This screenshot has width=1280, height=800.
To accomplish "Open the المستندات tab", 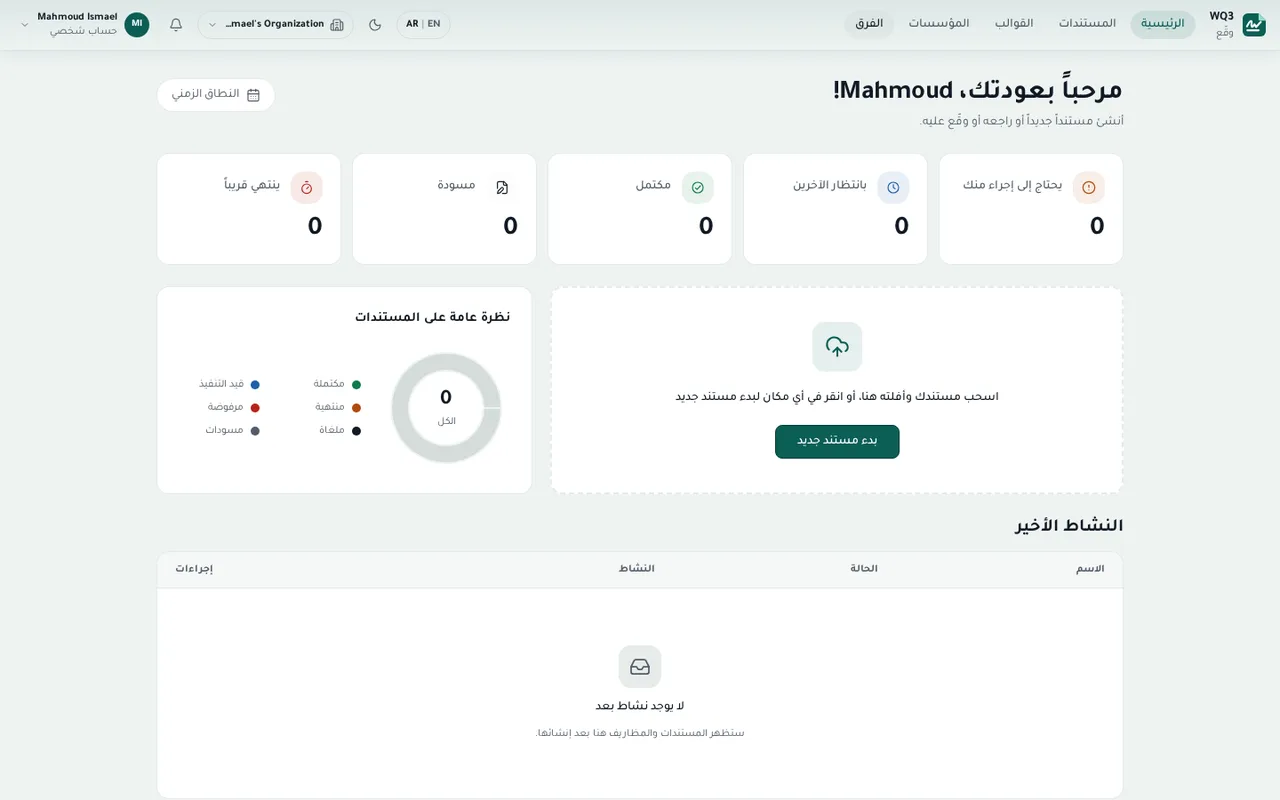I will click(1088, 25).
